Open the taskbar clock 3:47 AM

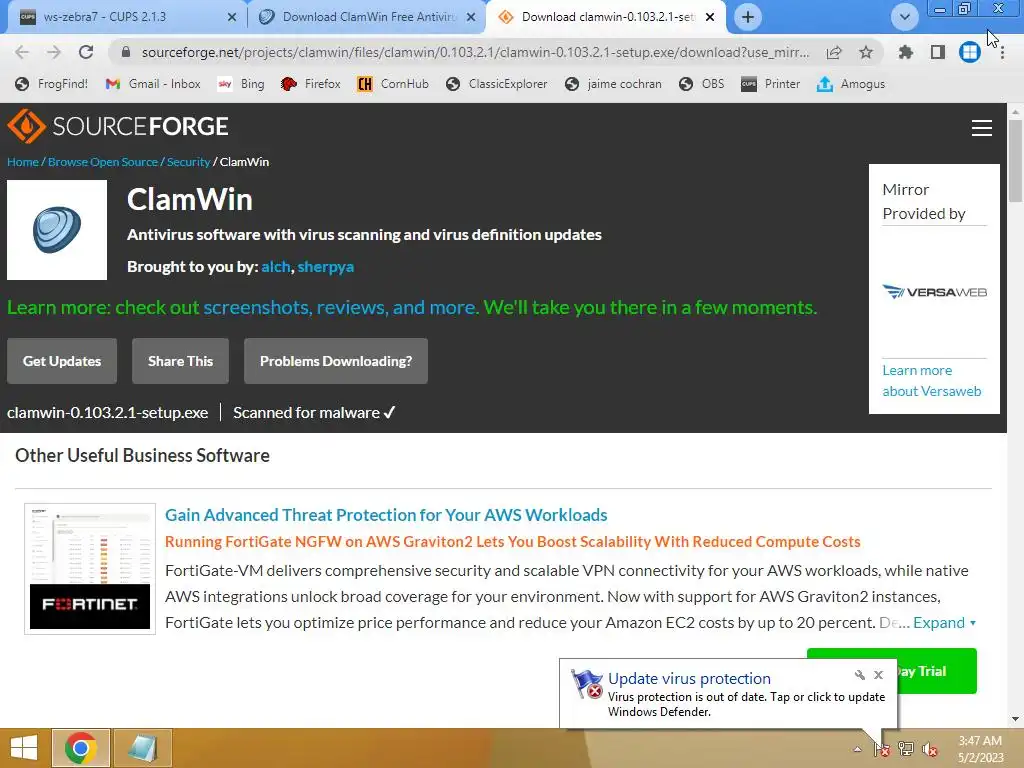click(x=980, y=749)
